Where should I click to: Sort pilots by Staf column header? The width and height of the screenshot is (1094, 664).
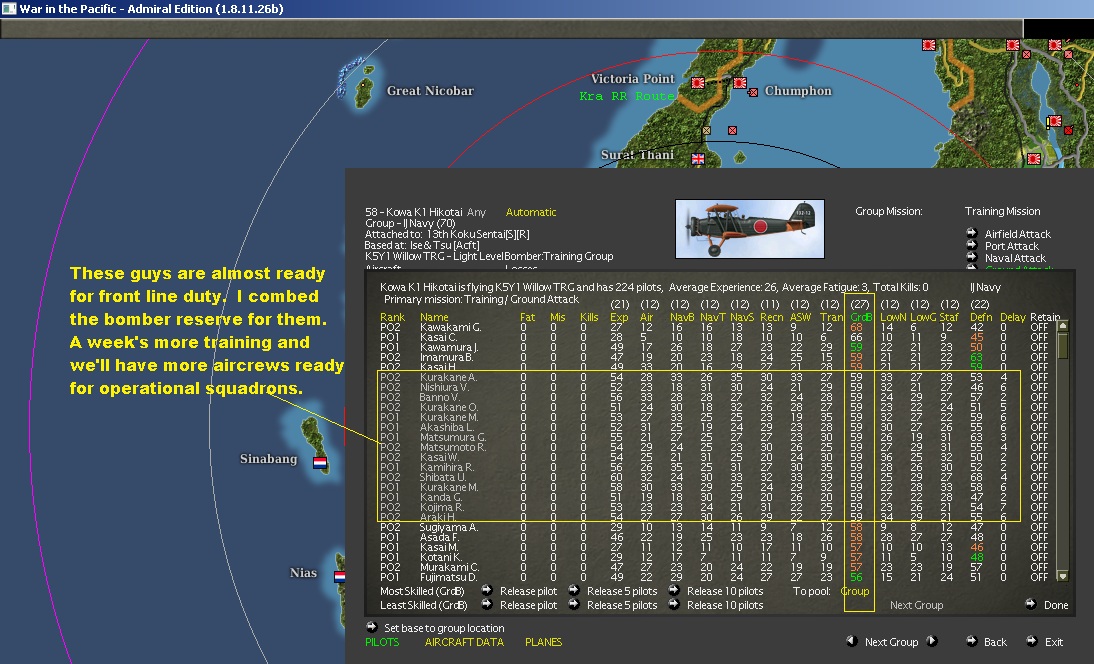pos(949,317)
